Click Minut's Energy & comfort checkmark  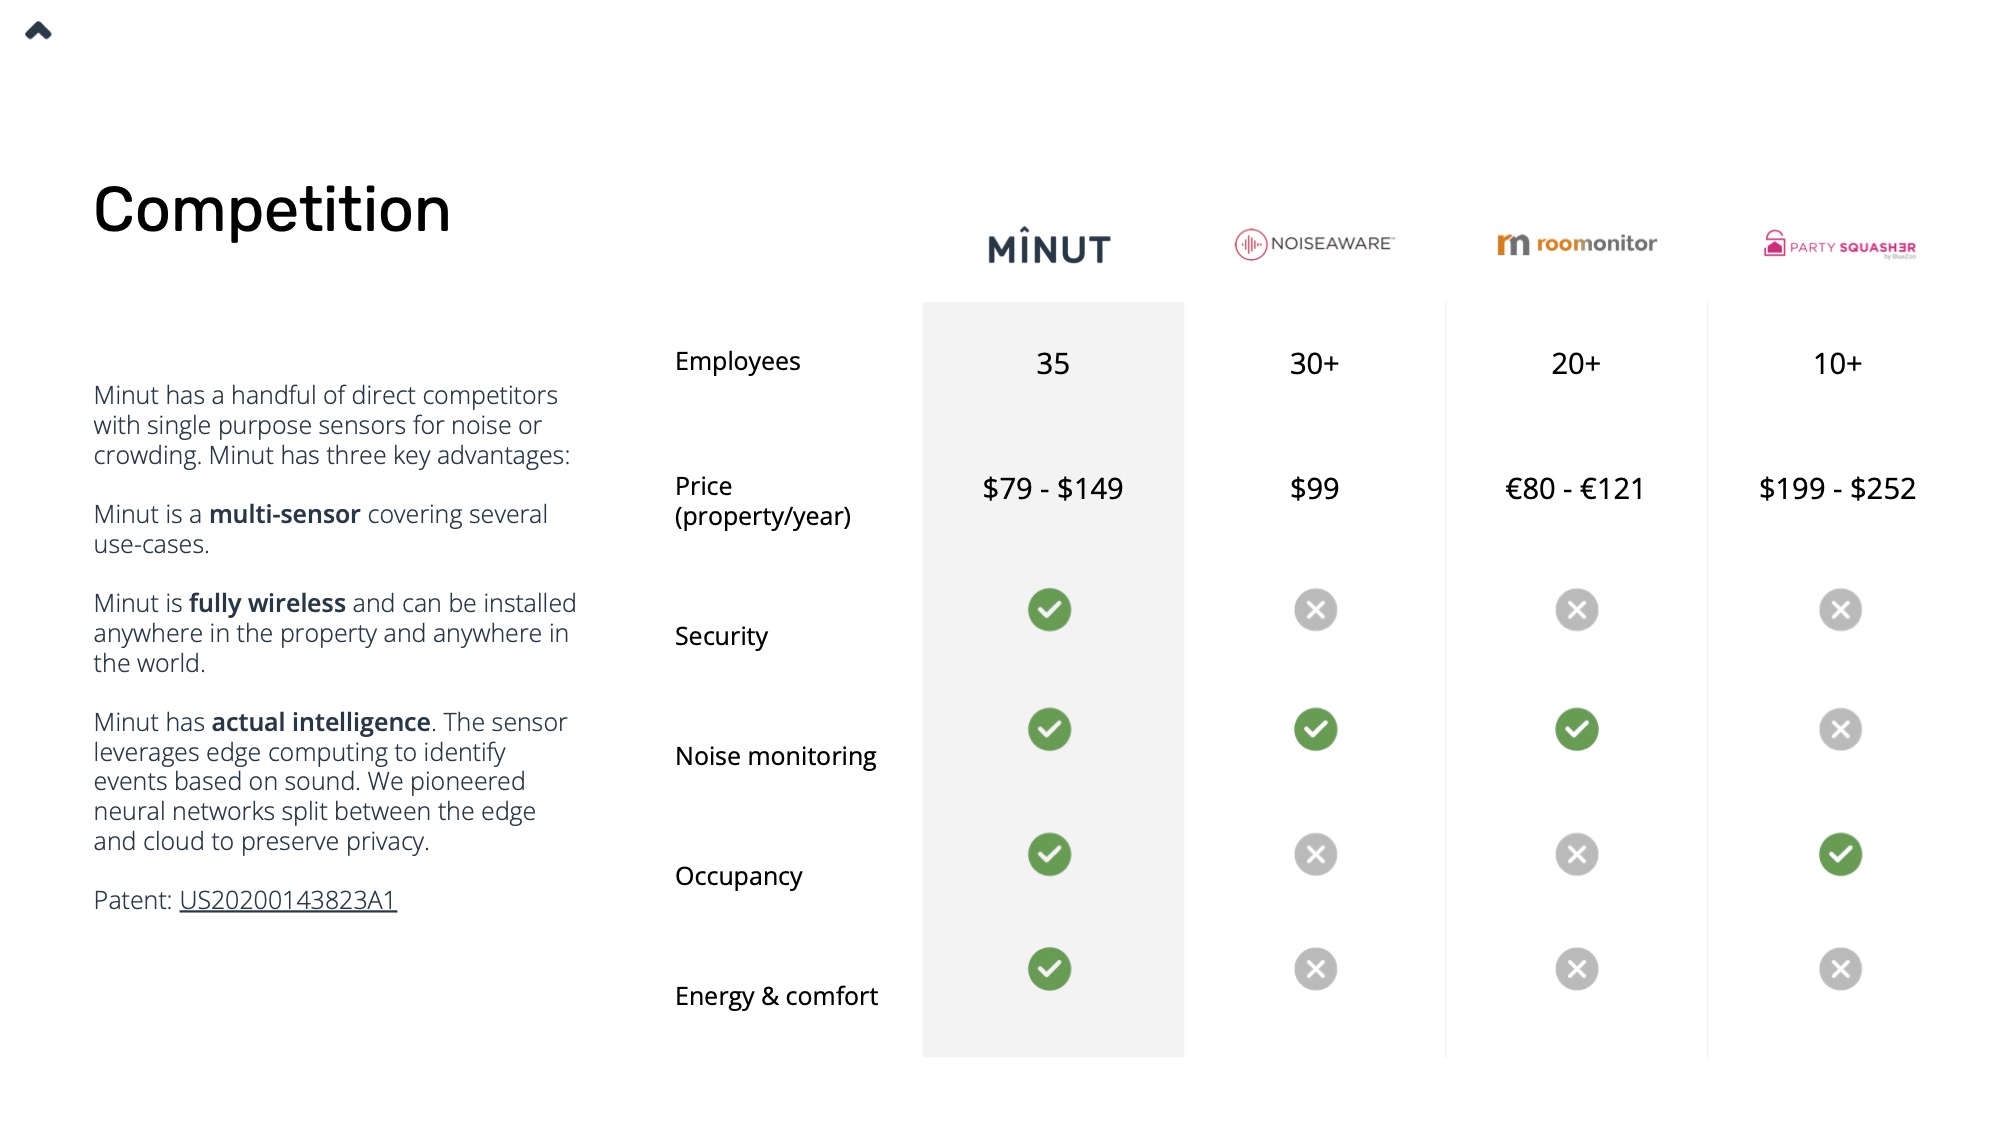click(x=1049, y=969)
